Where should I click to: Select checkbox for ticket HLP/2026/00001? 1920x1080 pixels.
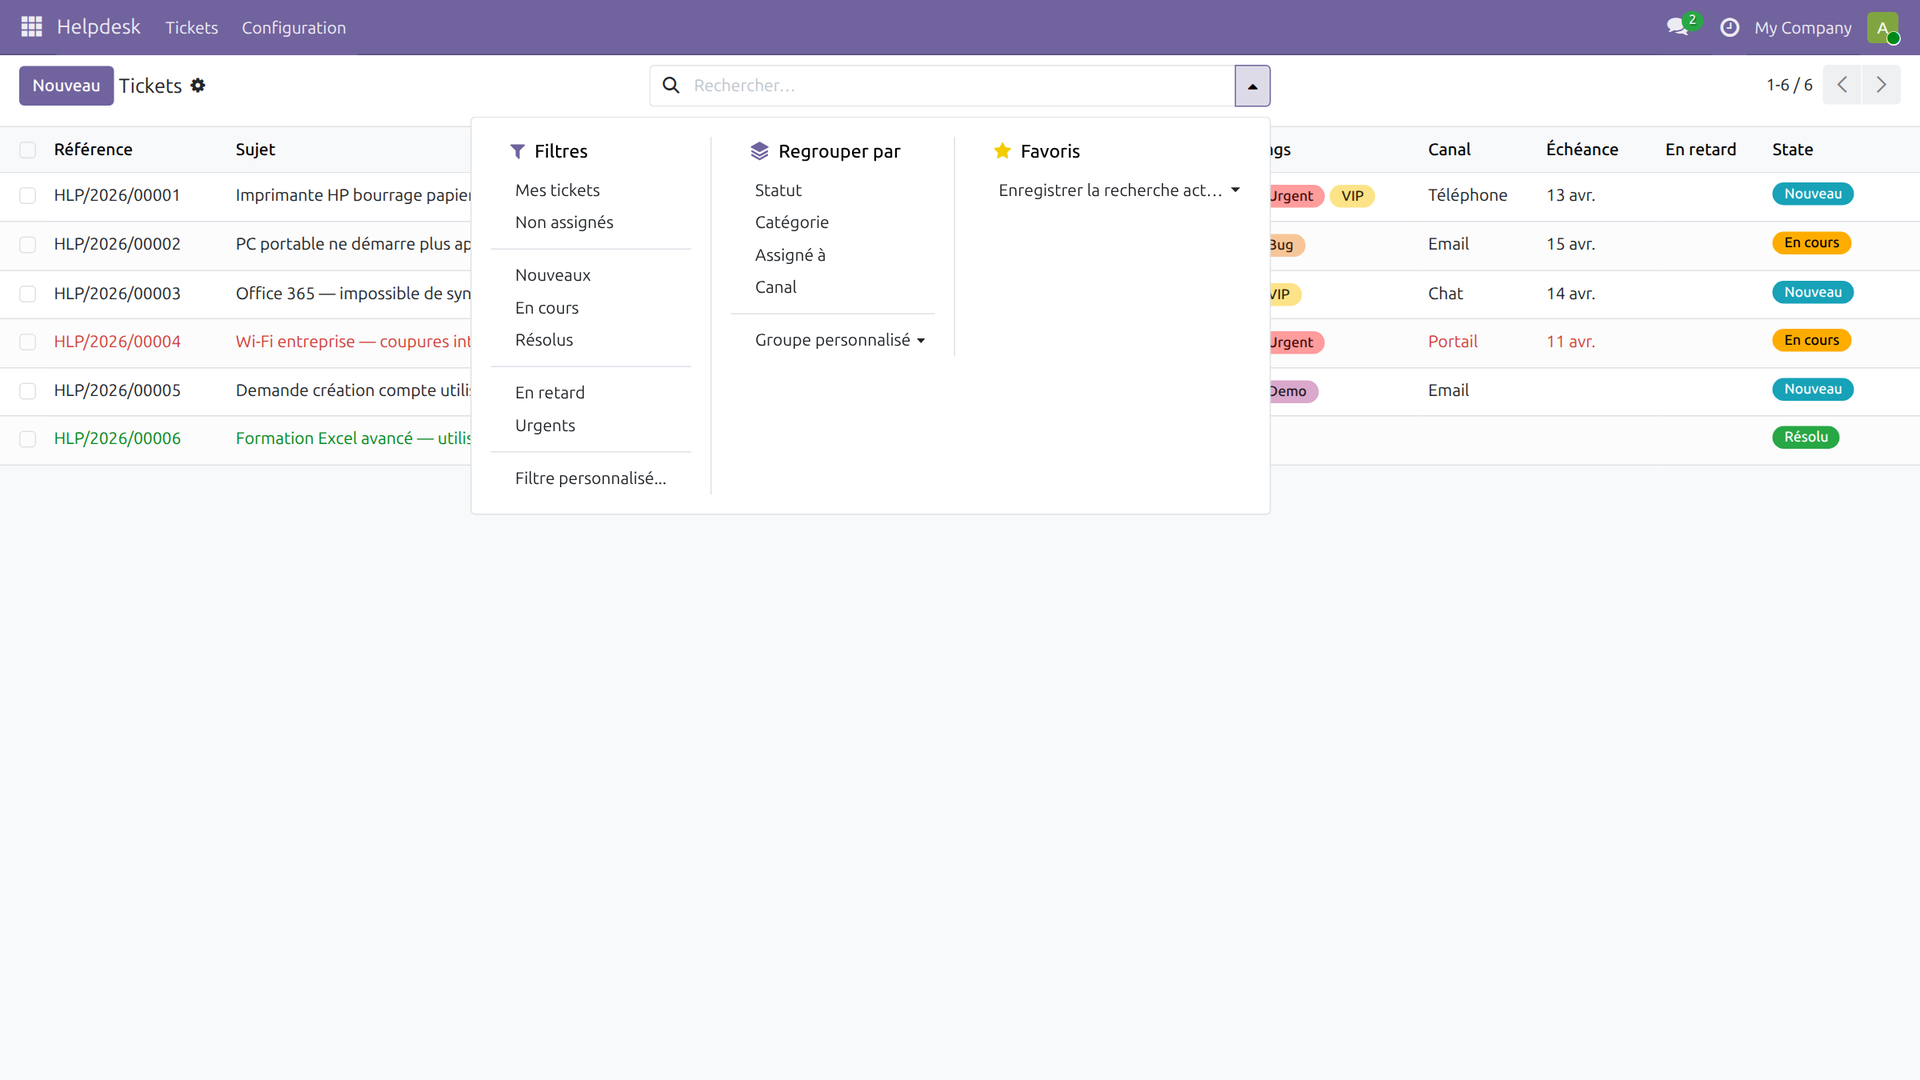coord(28,195)
